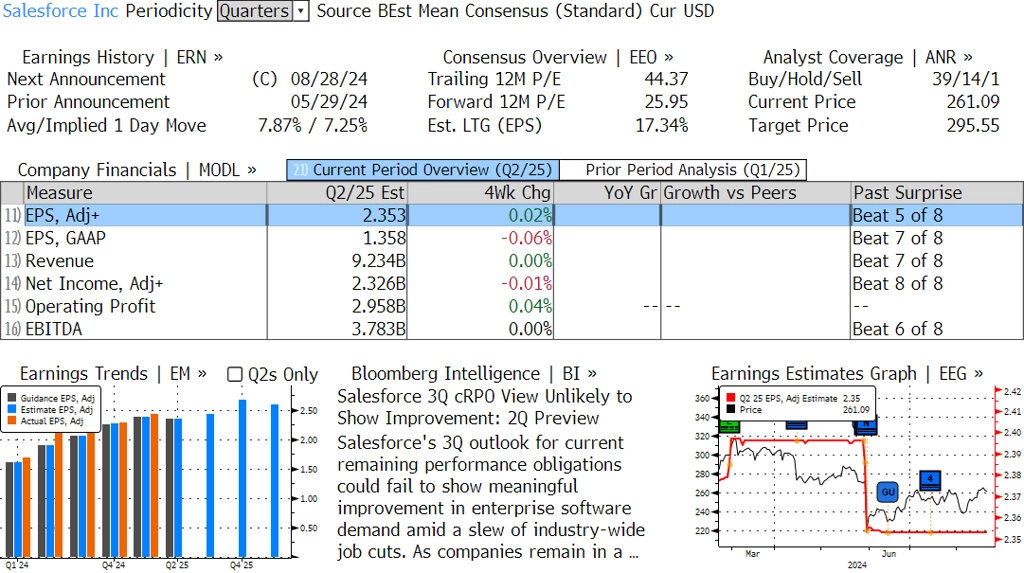Click the 4Wk Chg column header
This screenshot has height=573, width=1024.
(x=481, y=193)
